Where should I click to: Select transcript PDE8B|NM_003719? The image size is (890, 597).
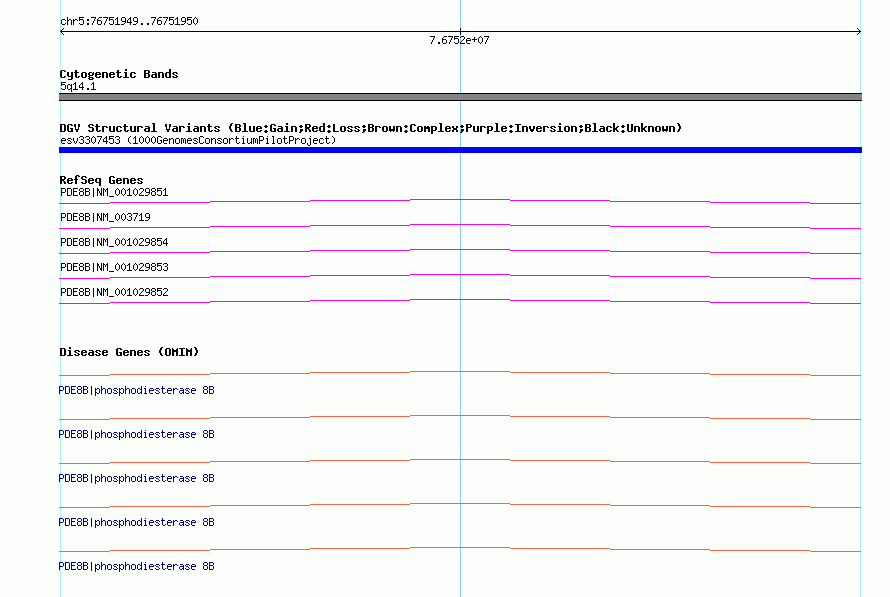[x=105, y=217]
